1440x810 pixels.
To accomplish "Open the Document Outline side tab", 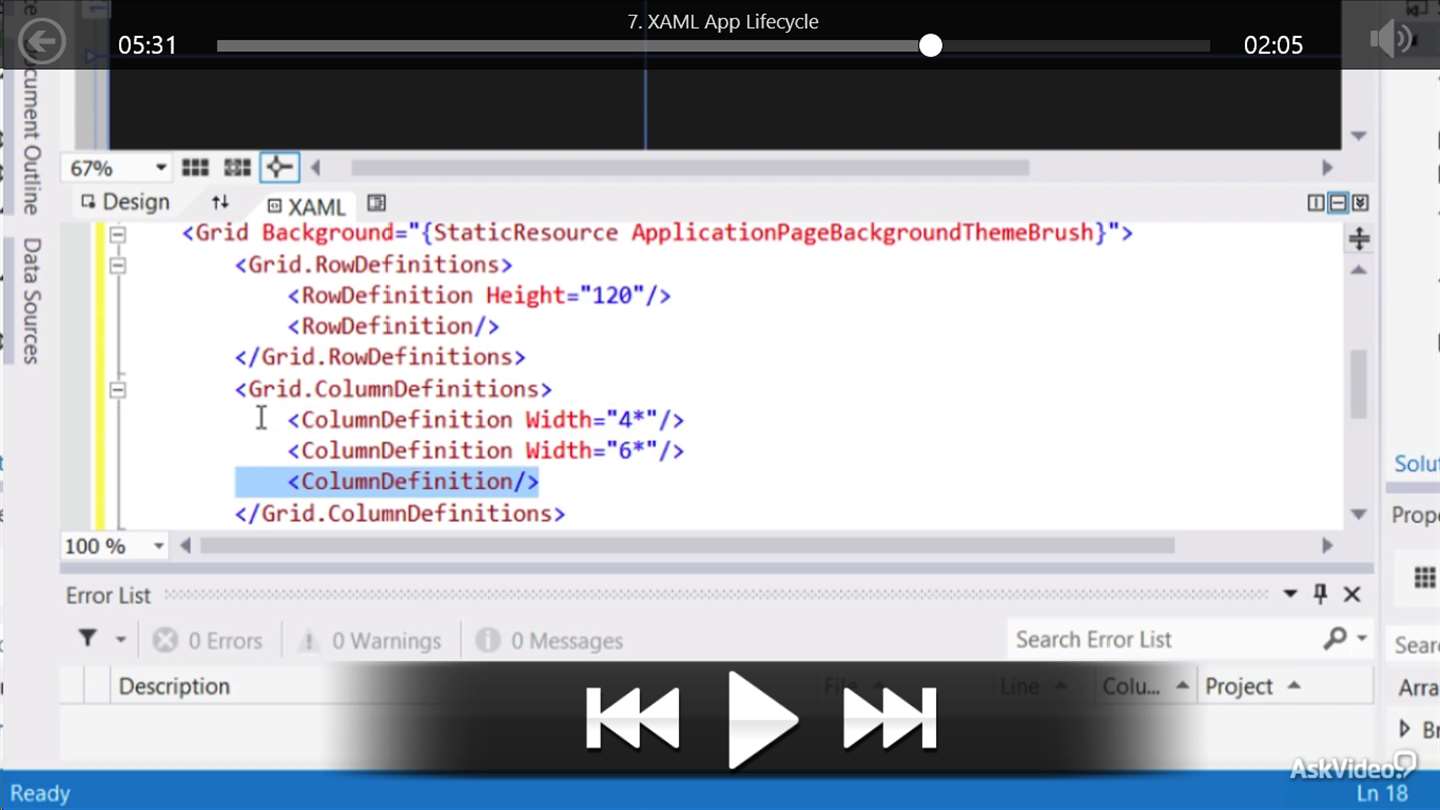I will pos(31,142).
